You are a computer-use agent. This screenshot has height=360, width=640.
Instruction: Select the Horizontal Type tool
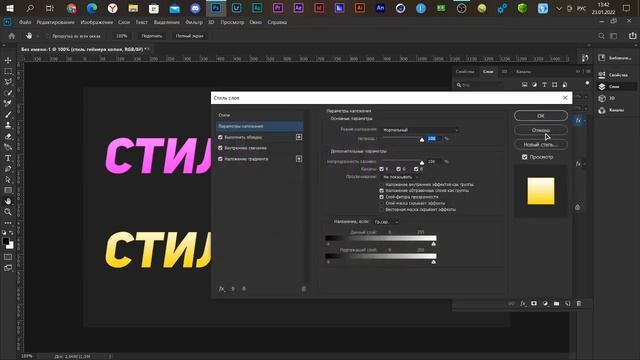tap(8, 158)
